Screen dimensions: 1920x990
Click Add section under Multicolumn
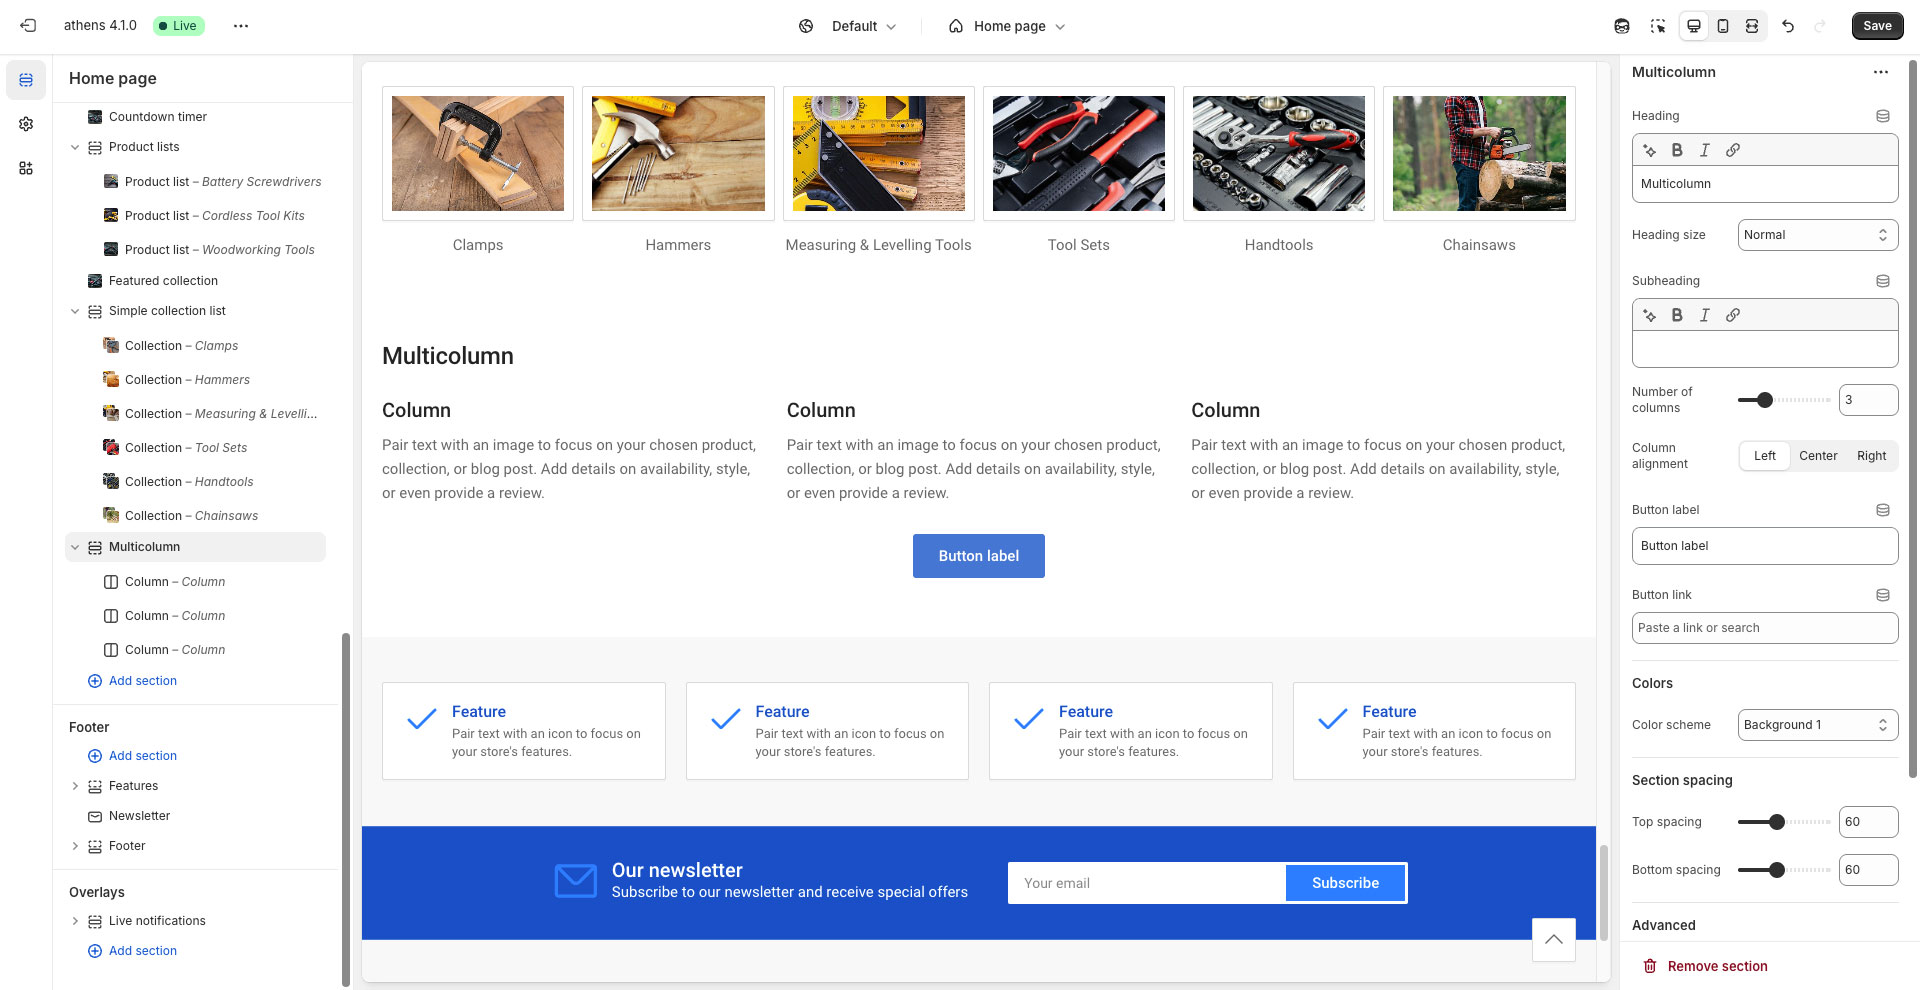[x=132, y=681]
